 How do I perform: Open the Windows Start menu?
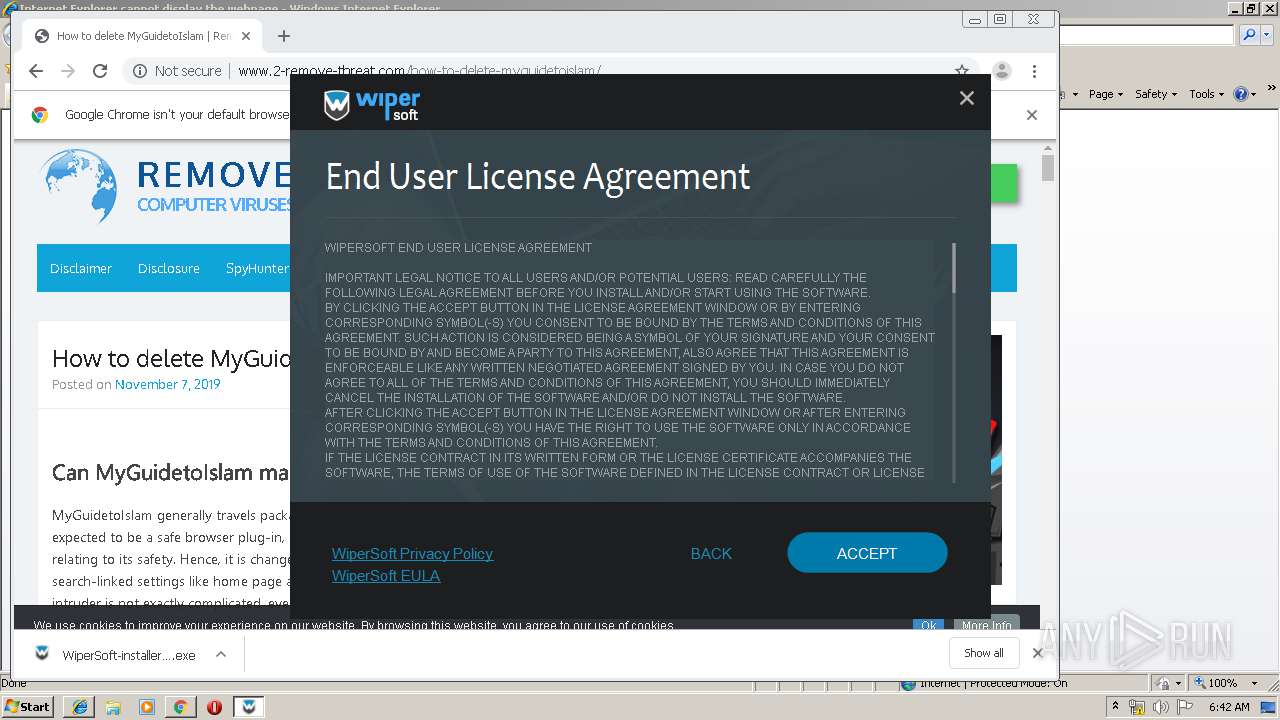(x=28, y=706)
